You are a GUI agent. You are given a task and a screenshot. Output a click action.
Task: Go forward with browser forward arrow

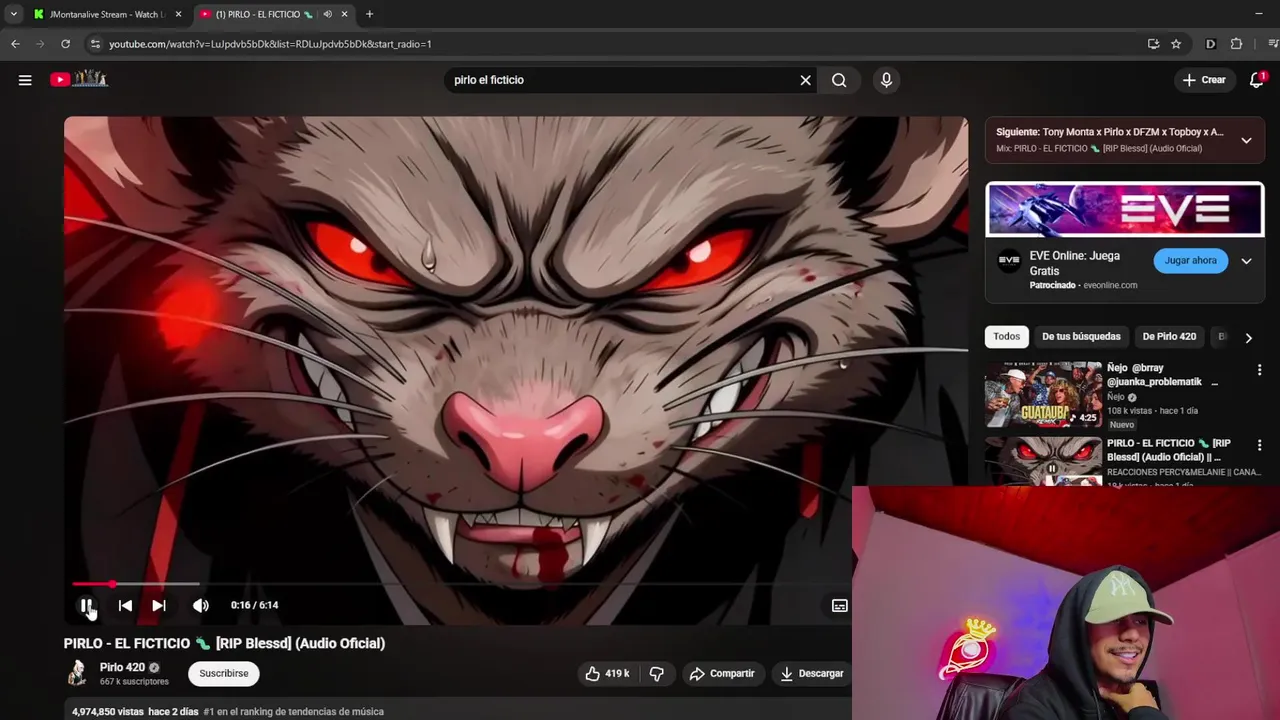[x=40, y=44]
